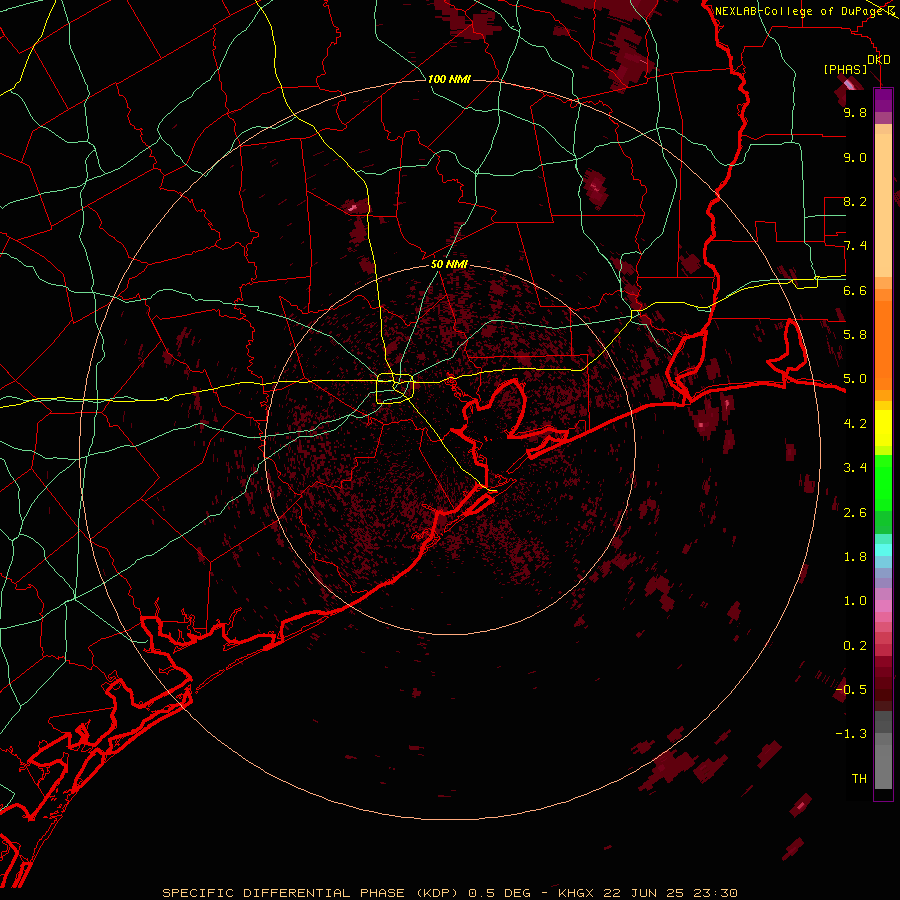The width and height of the screenshot is (900, 900).
Task: Click the 0.2 scale value
Action: 855,646
